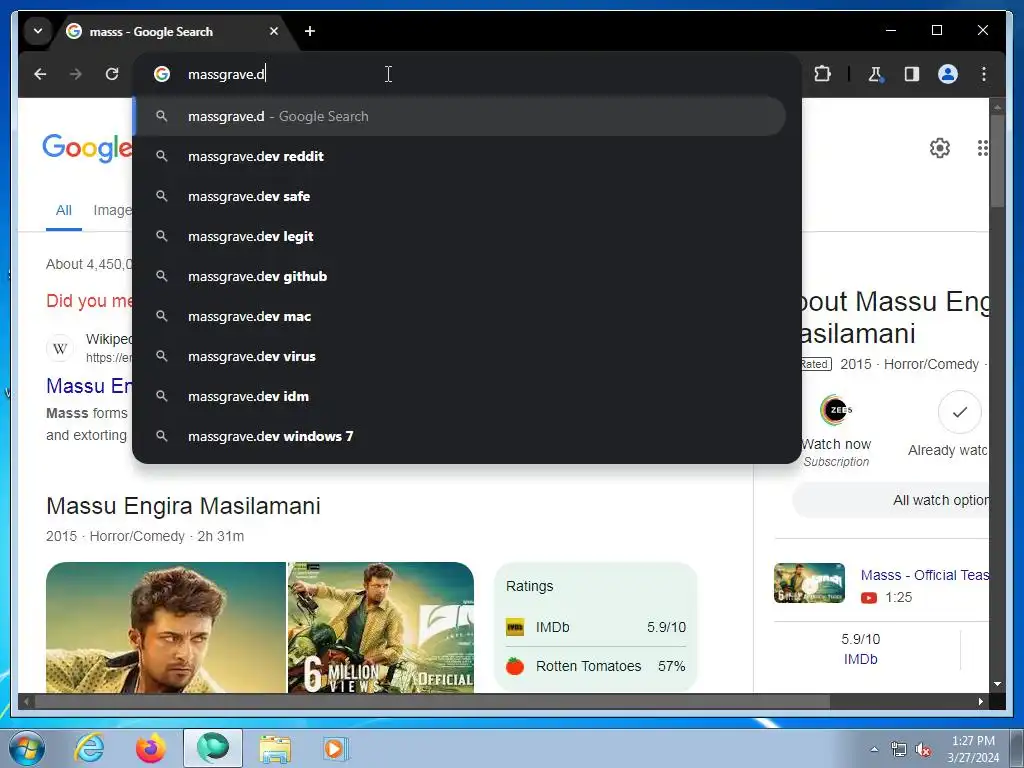Open the Extensions puzzle icon

coord(823,74)
